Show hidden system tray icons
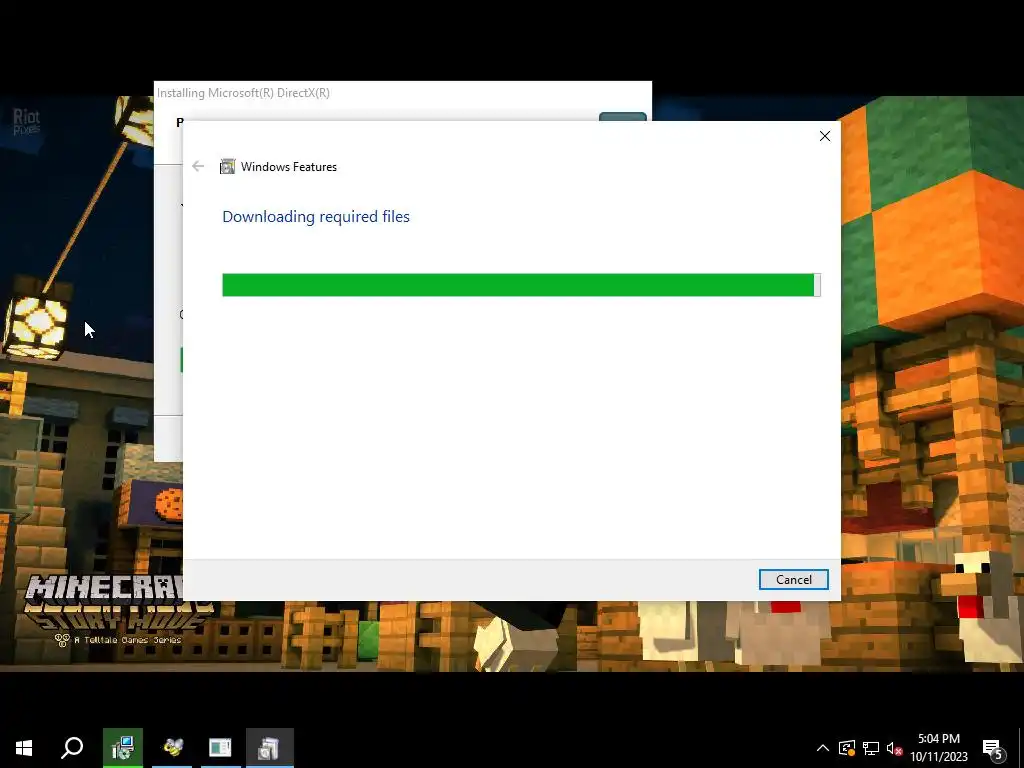 coord(823,748)
